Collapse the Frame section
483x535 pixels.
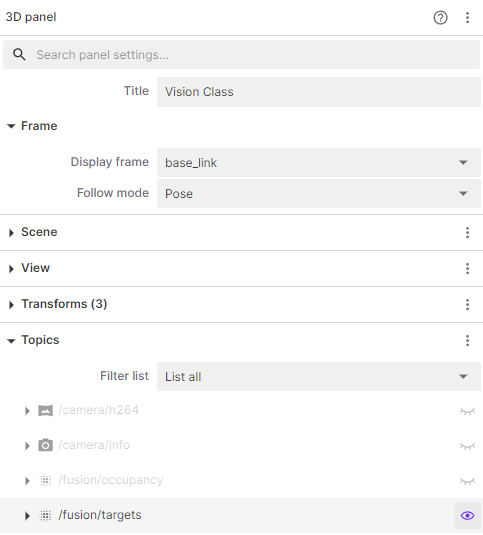(11, 126)
